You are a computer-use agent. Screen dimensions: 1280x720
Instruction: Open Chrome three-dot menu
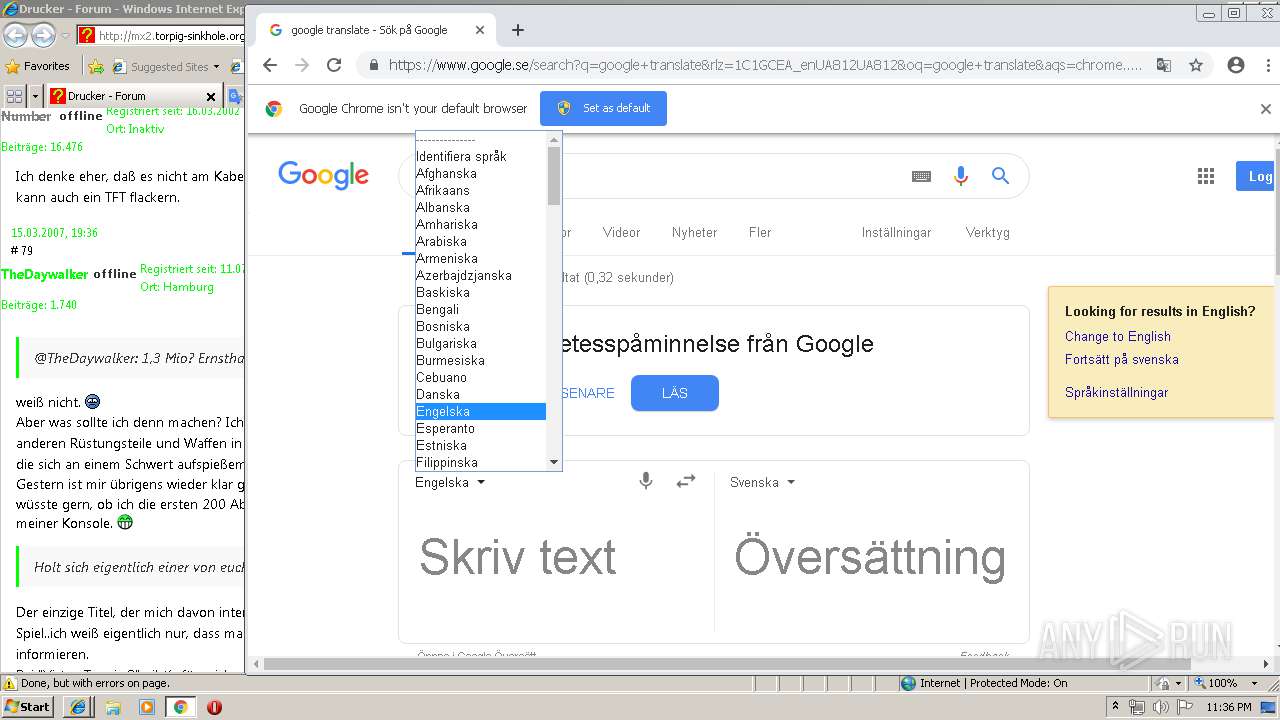pyautogui.click(x=1267, y=65)
